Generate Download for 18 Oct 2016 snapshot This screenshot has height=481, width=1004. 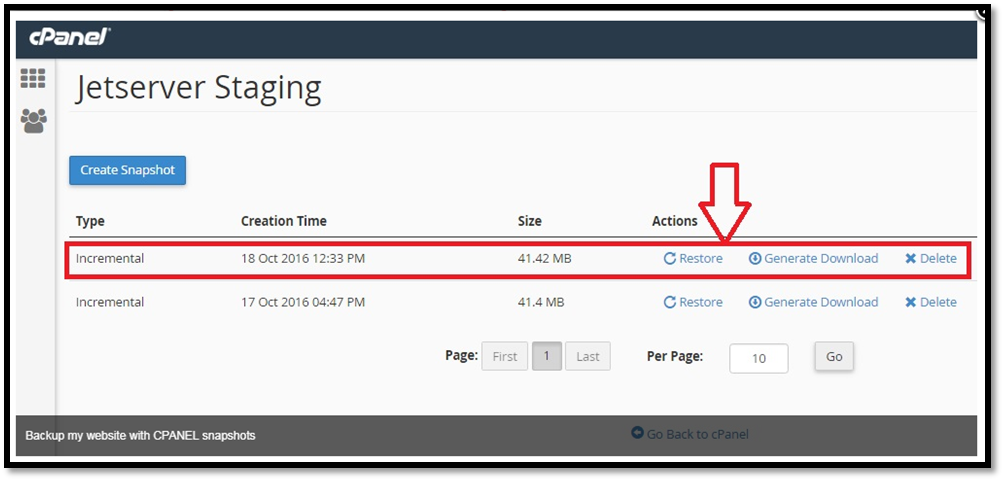pos(813,259)
